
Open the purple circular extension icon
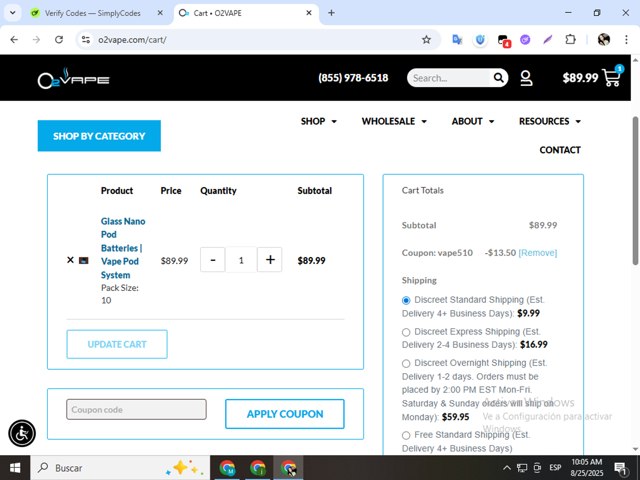(x=525, y=40)
